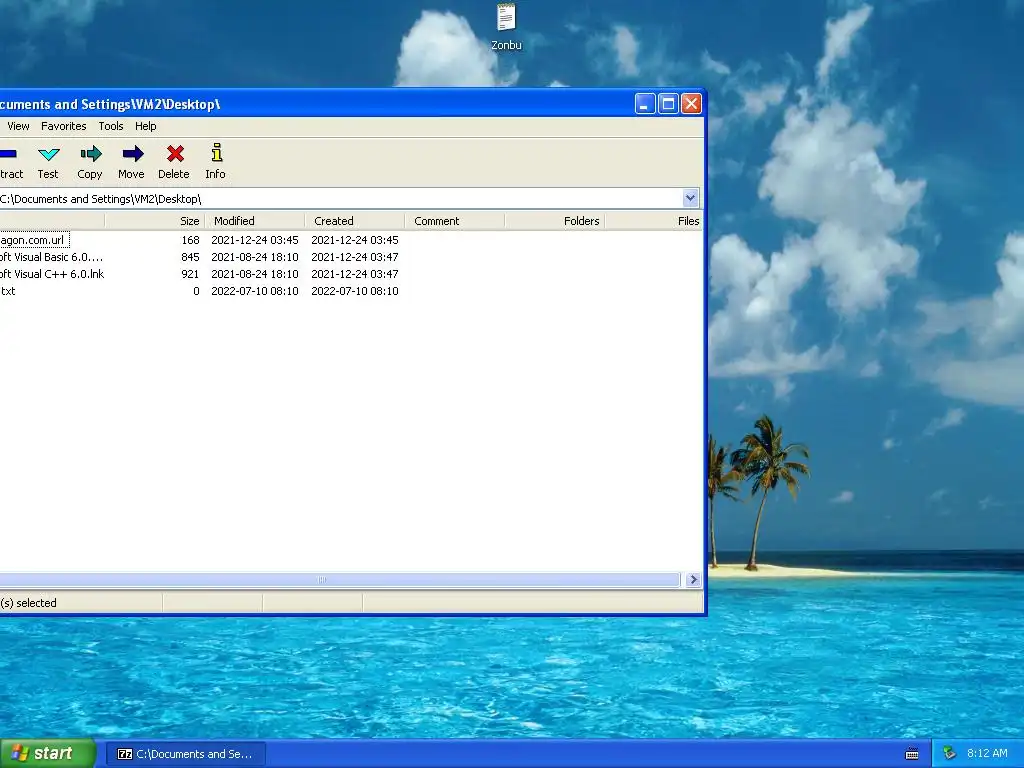Click created date 2022-07-10 08:10

point(355,291)
